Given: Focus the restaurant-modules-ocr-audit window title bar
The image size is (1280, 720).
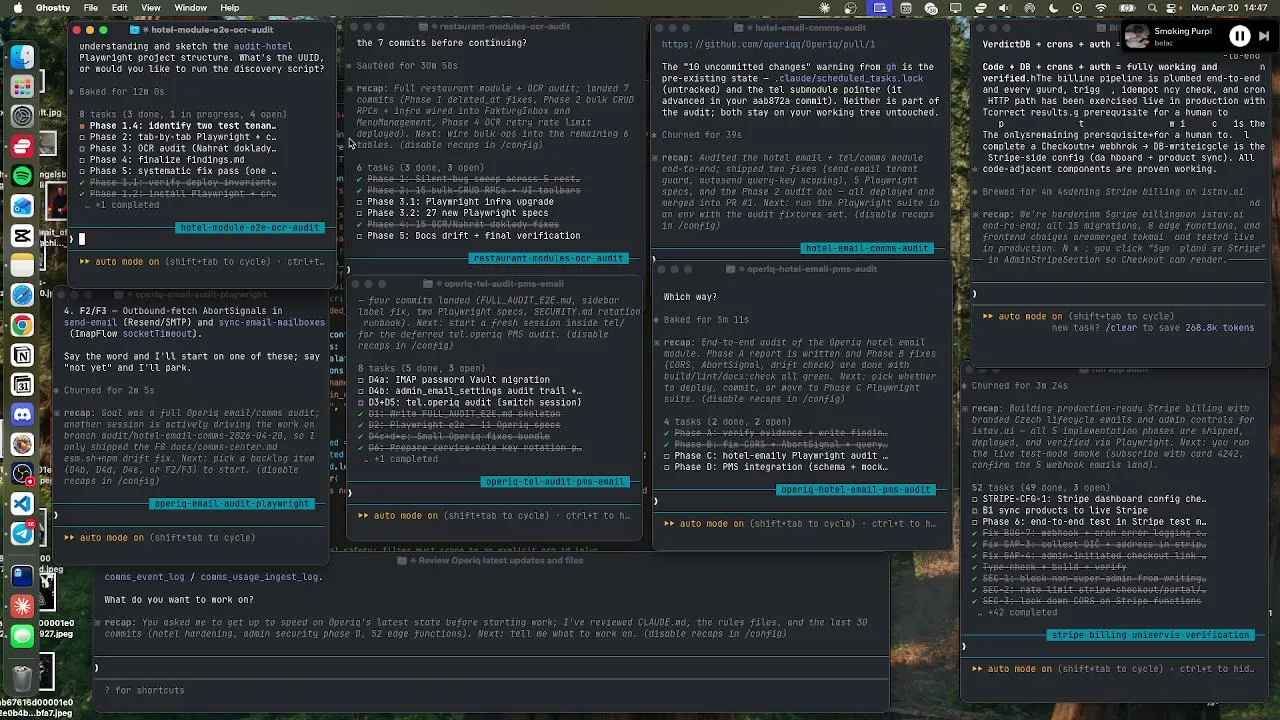Looking at the screenshot, I should point(497,26).
